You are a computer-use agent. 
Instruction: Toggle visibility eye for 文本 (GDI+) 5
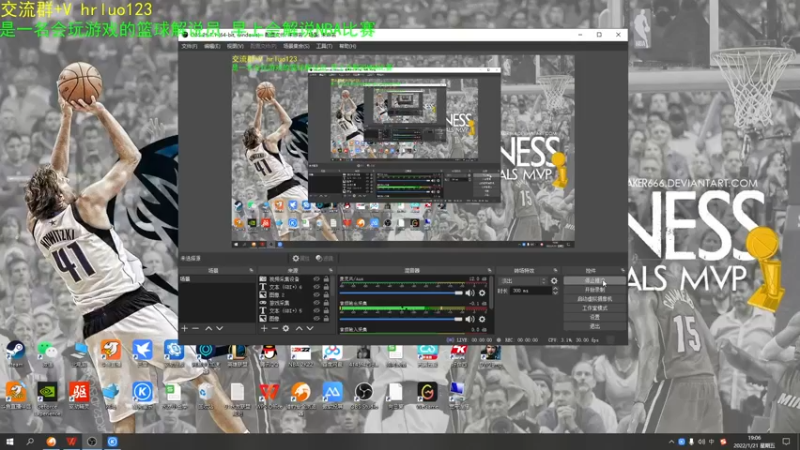[x=316, y=310]
